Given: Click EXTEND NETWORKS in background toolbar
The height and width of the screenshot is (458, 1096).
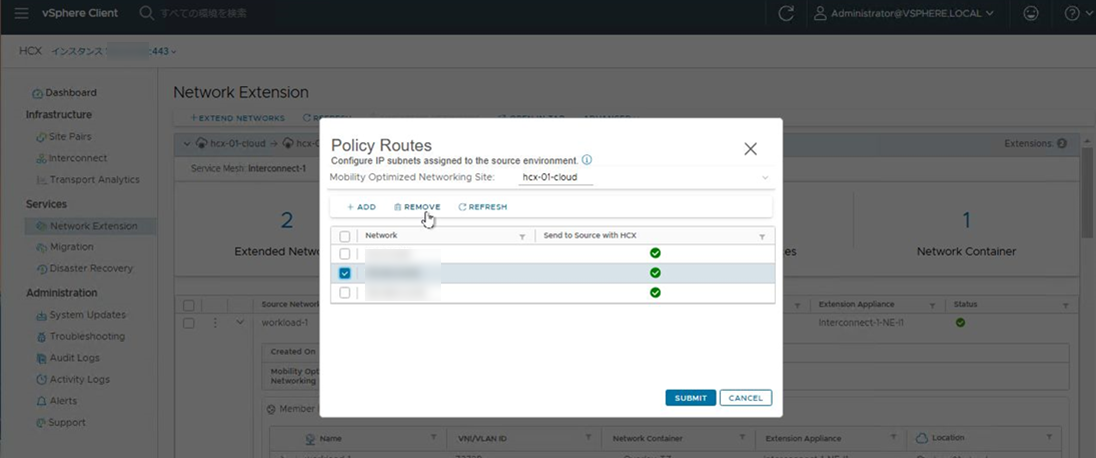Looking at the screenshot, I should [x=238, y=118].
